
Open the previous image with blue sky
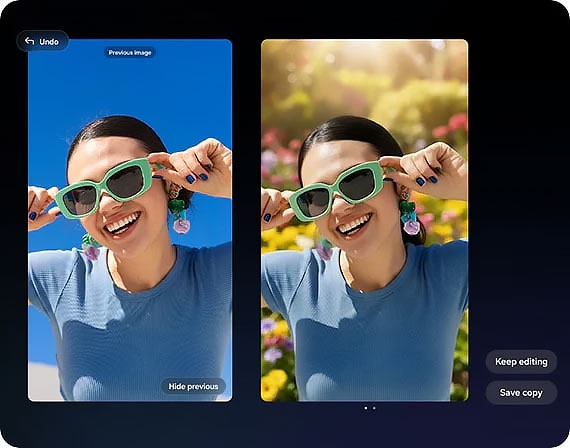(x=130, y=220)
